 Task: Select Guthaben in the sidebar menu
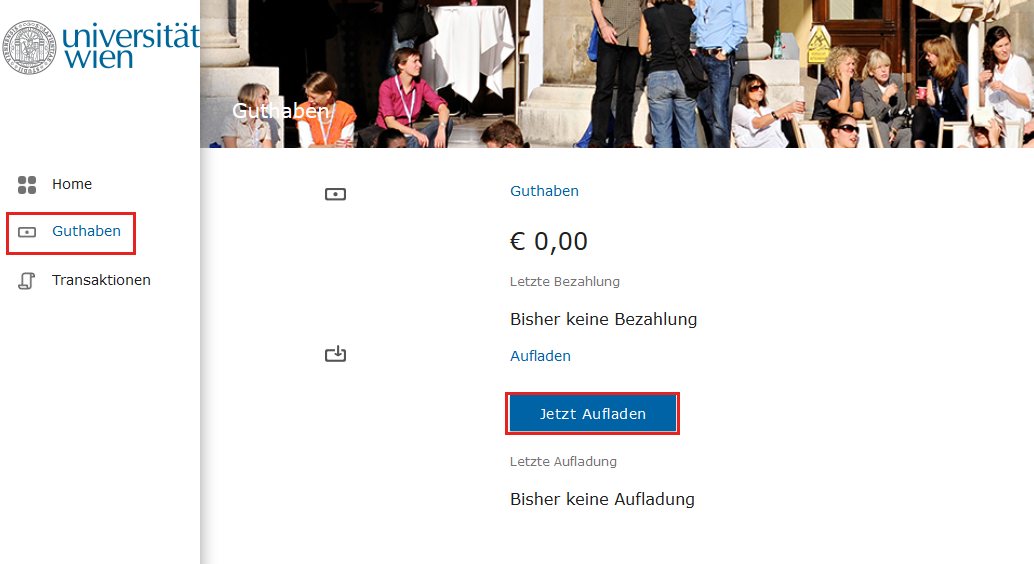point(86,231)
